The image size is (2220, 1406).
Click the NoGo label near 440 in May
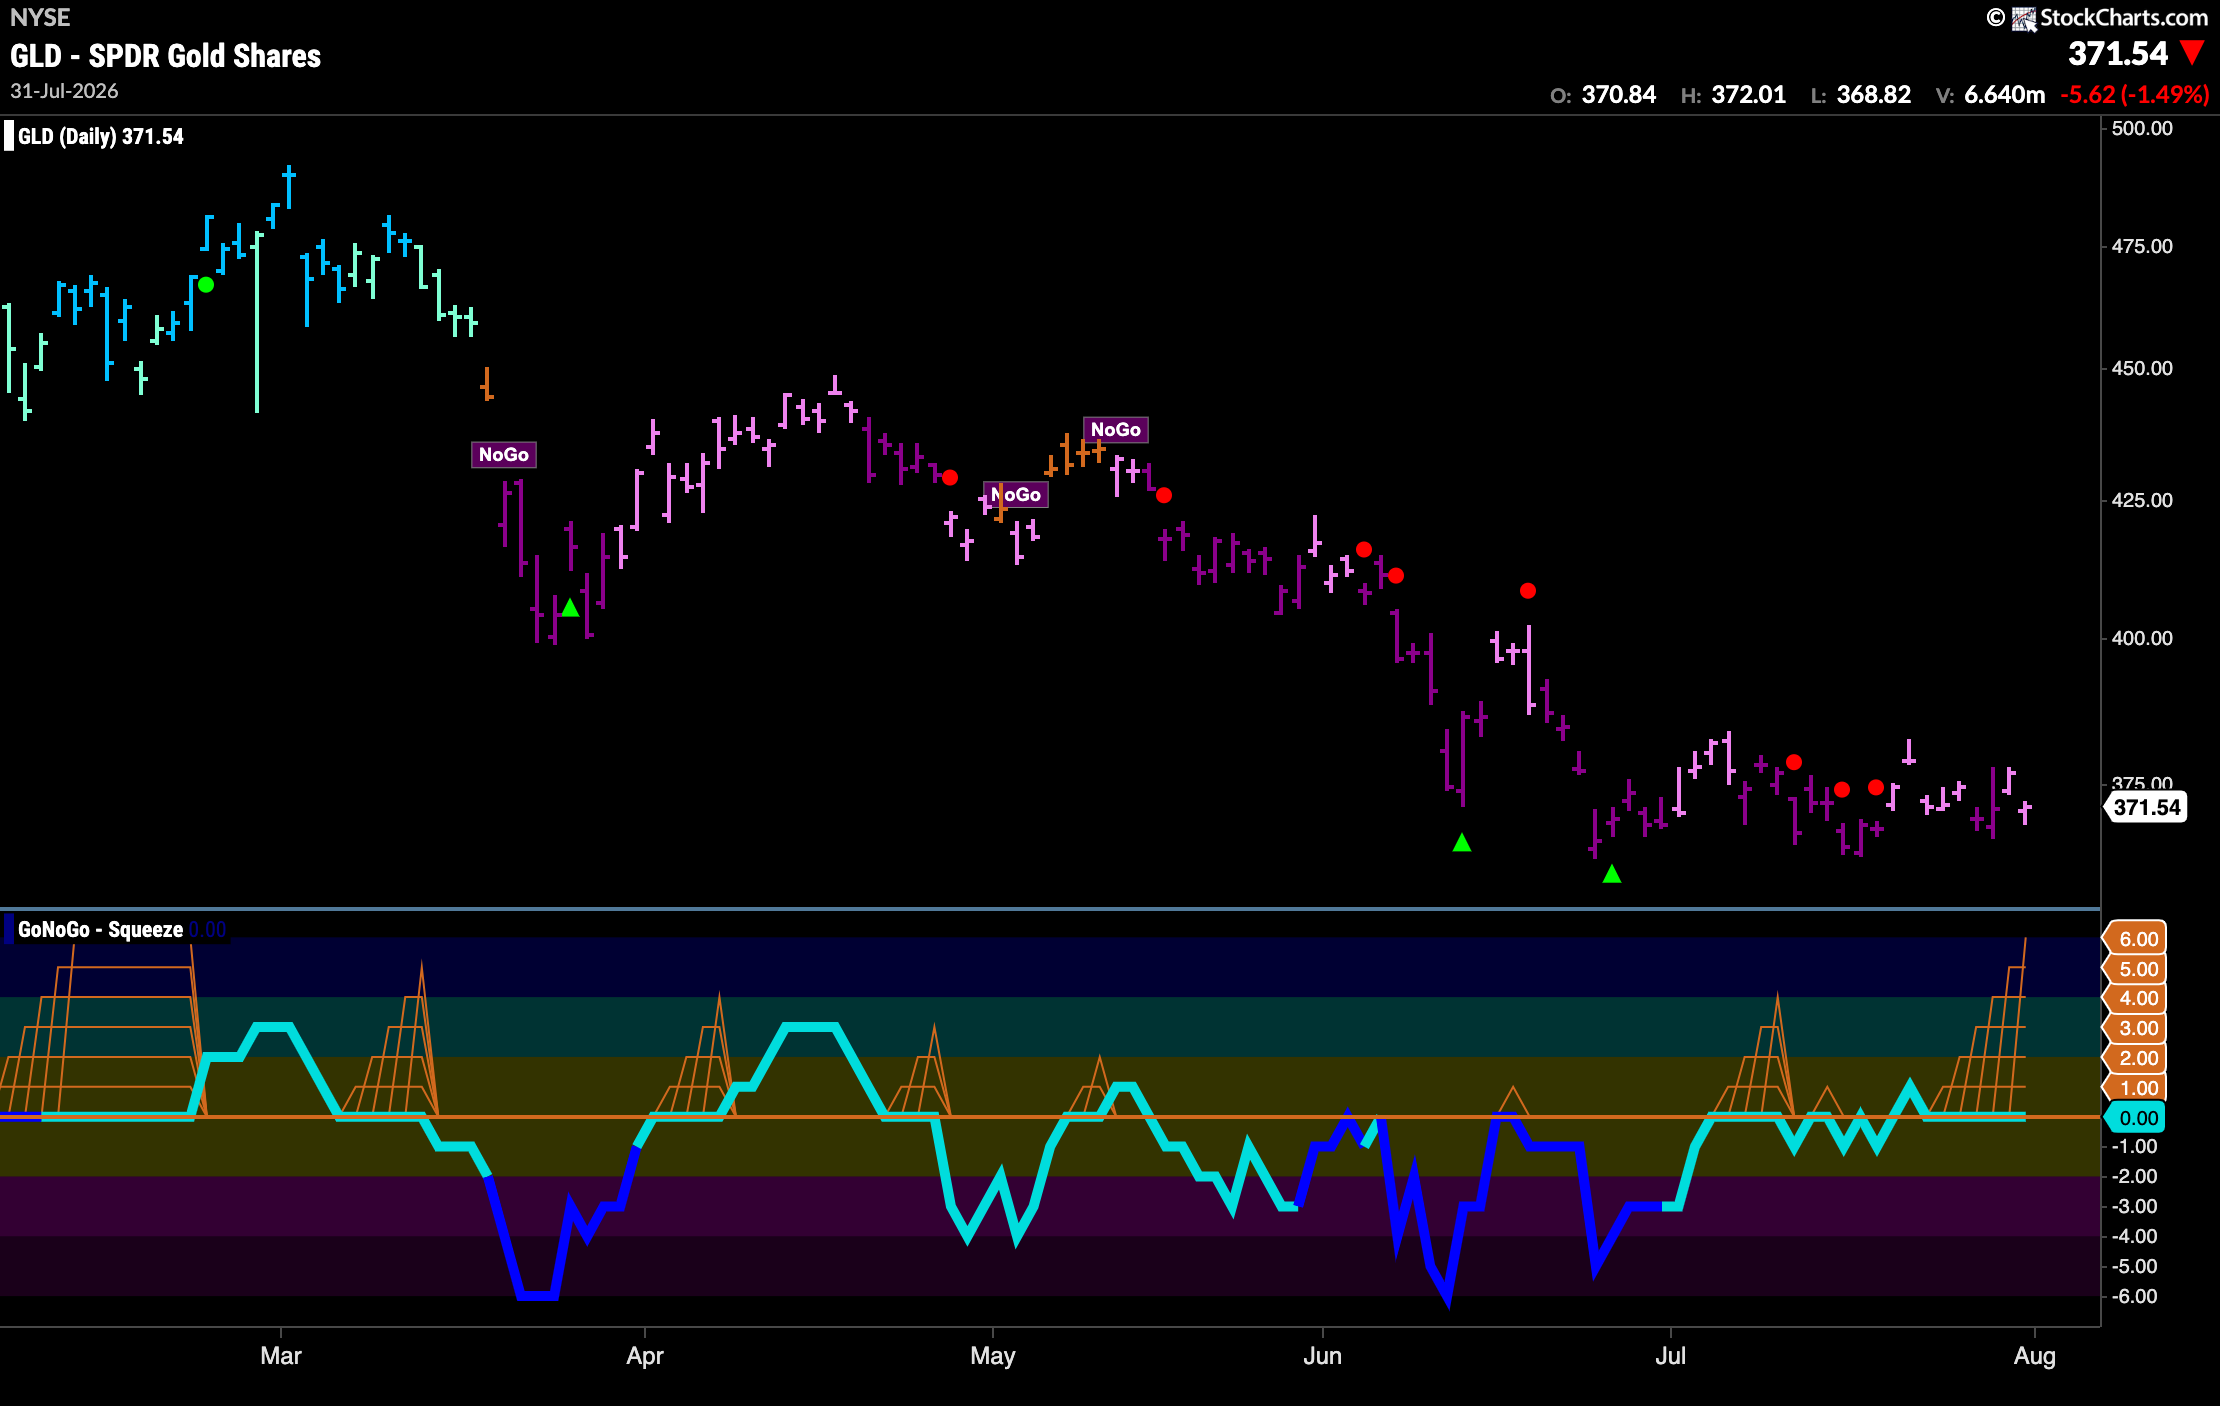[1116, 430]
